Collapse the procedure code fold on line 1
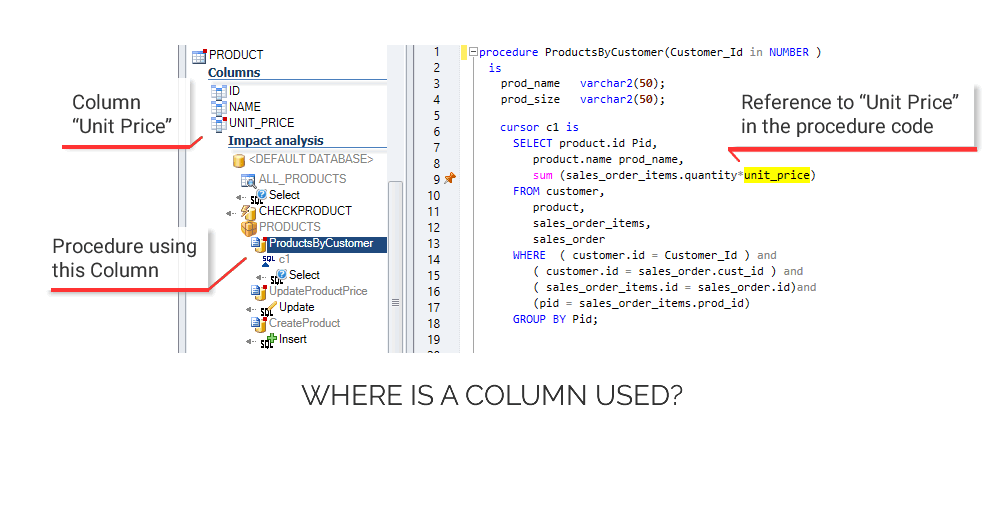This screenshot has width=1000, height=530. tap(473, 52)
